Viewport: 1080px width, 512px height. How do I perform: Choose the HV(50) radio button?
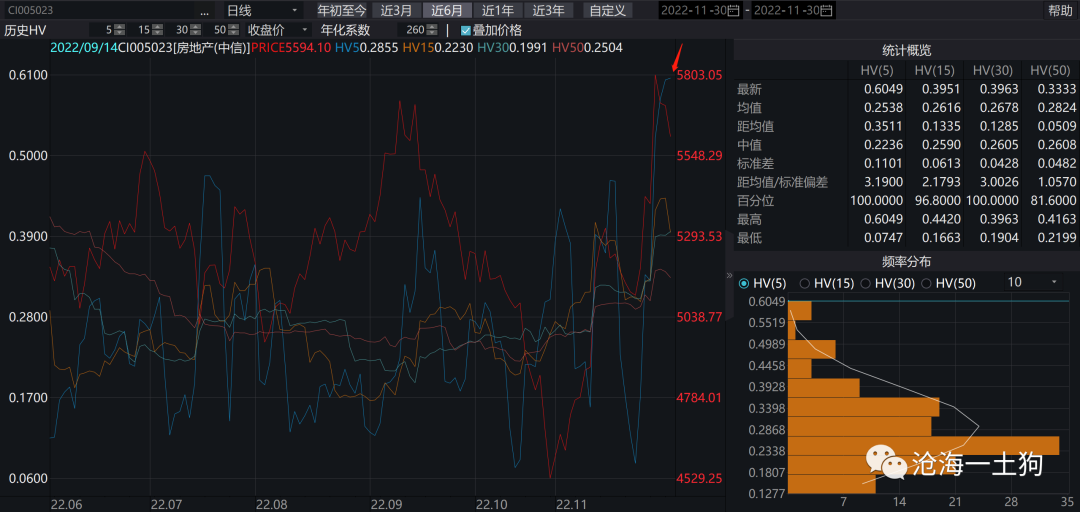[927, 283]
